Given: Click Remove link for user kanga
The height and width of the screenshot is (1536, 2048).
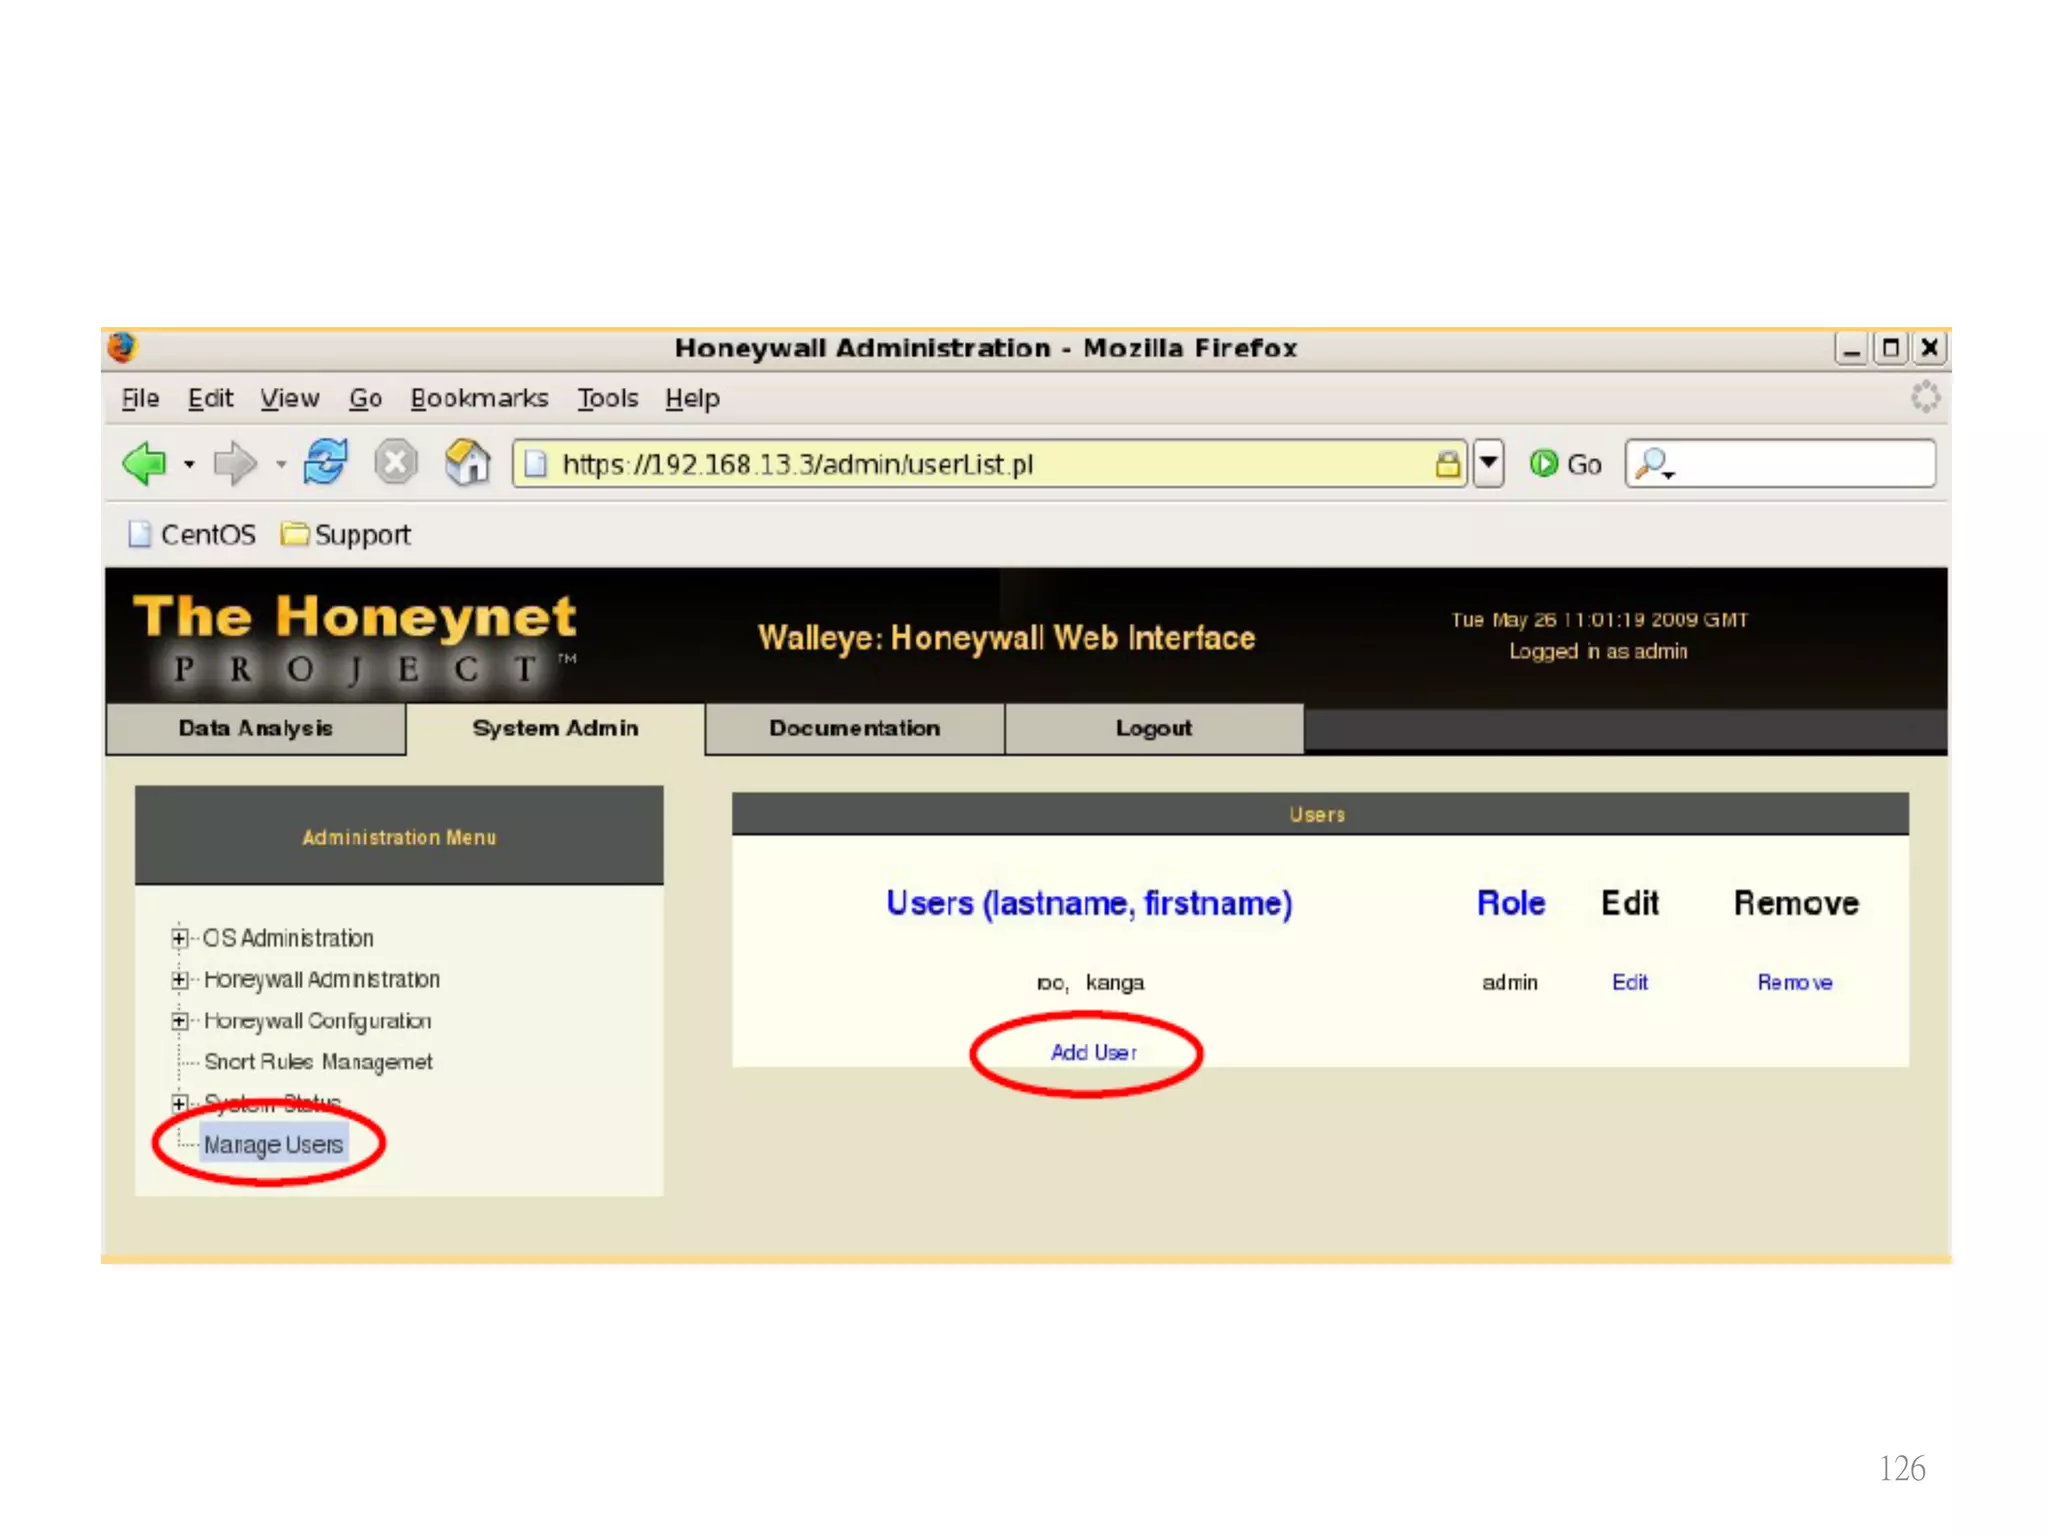Looking at the screenshot, I should pyautogui.click(x=1794, y=983).
